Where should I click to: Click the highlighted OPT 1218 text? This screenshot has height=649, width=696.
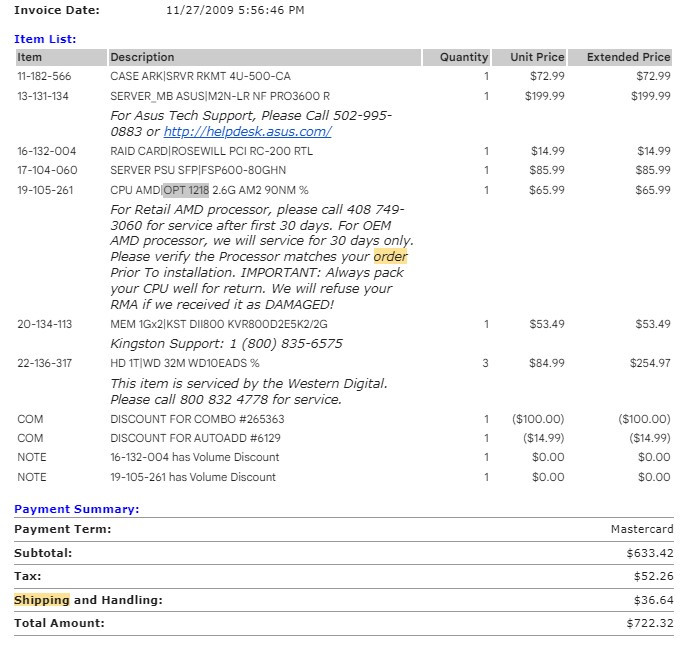186,190
